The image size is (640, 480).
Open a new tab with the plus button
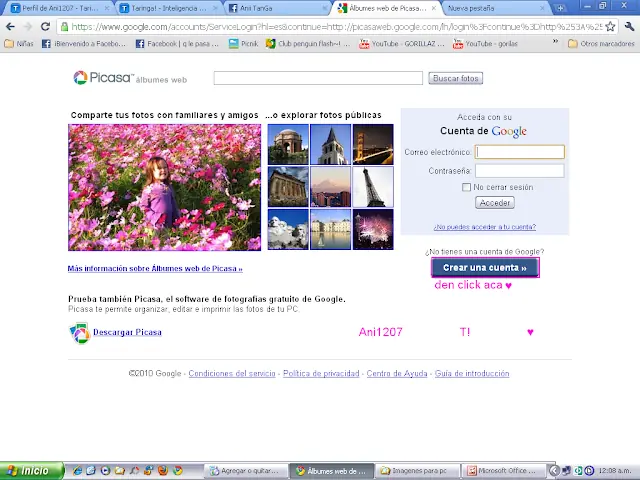(x=560, y=8)
